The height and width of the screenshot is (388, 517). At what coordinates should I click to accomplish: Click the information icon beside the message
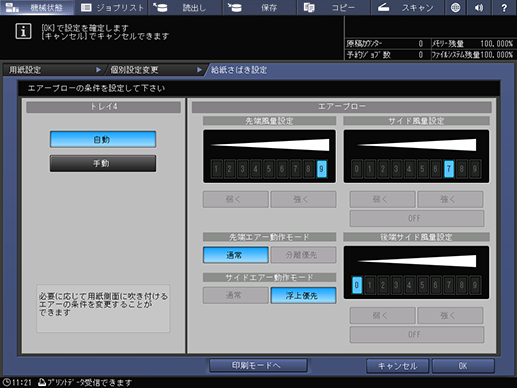point(23,31)
